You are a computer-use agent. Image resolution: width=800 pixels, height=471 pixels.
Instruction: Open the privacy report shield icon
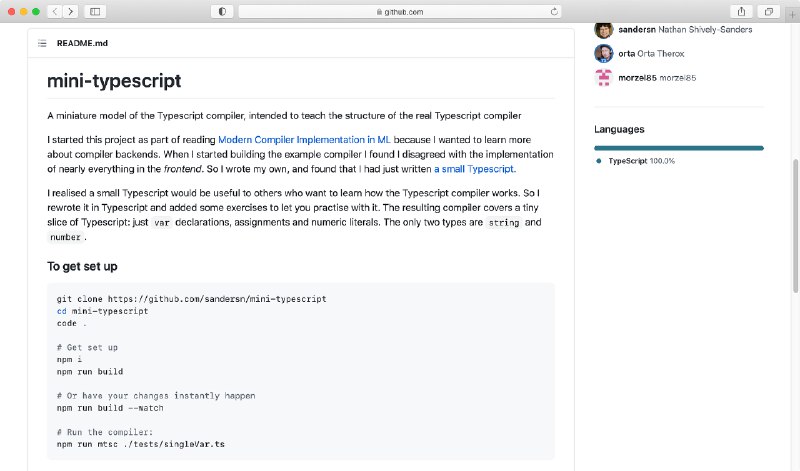(x=222, y=11)
